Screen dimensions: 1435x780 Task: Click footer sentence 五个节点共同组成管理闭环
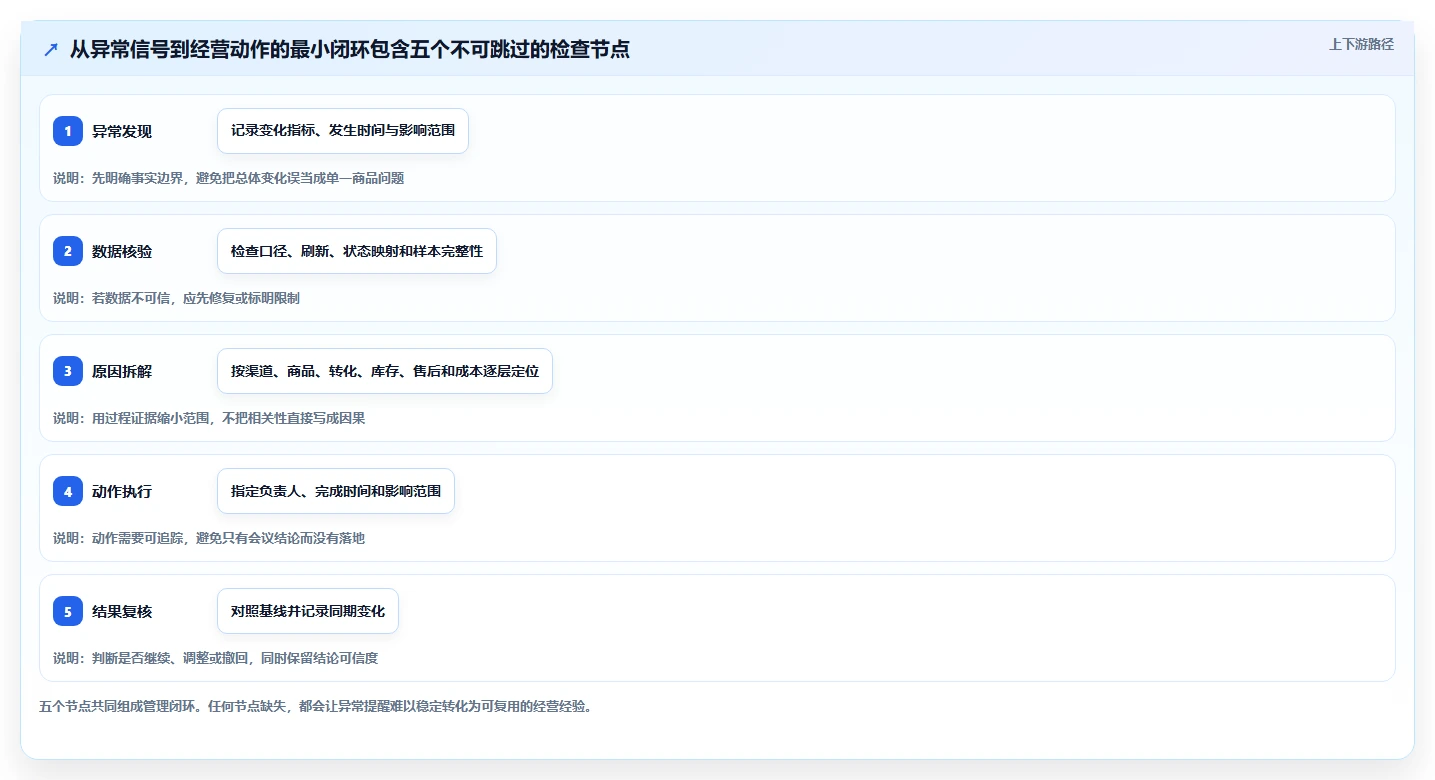coord(316,706)
